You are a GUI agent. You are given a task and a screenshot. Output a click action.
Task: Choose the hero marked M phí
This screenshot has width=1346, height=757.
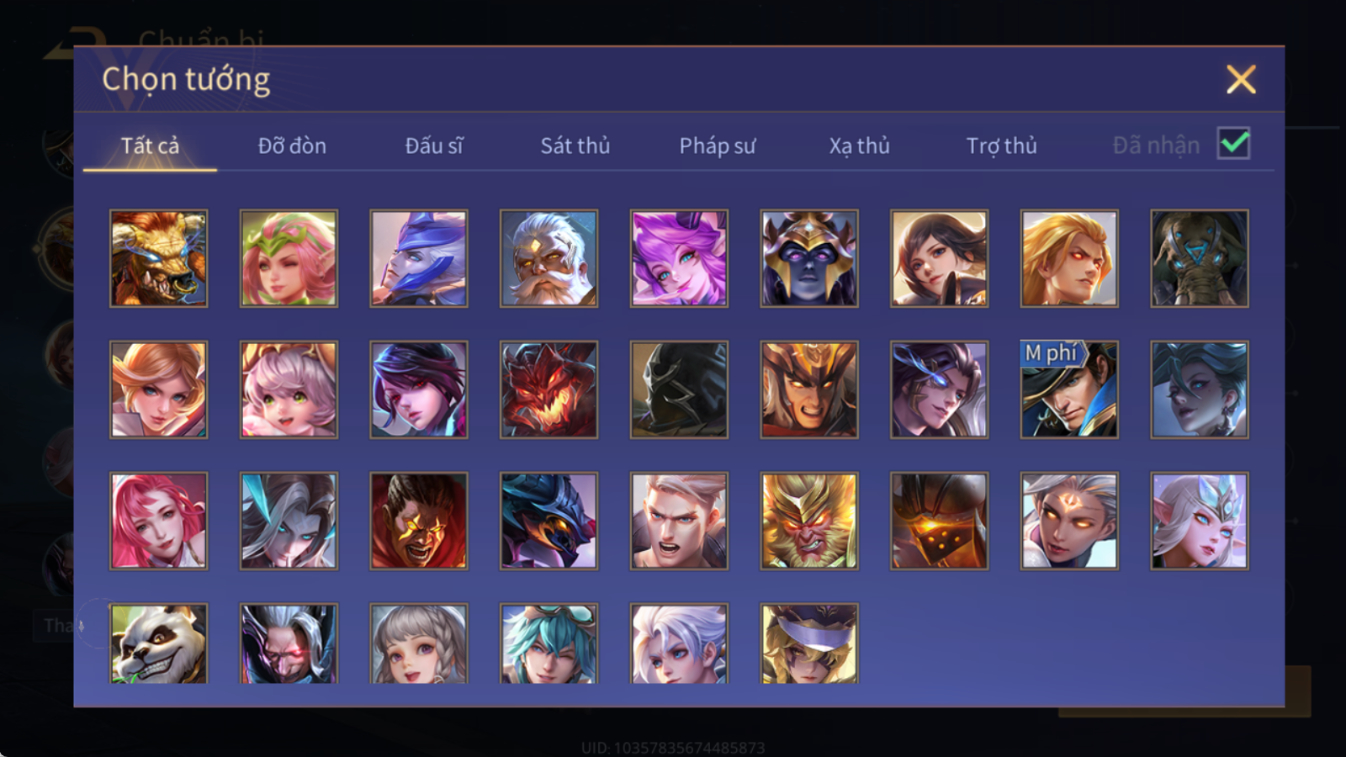tap(1069, 390)
